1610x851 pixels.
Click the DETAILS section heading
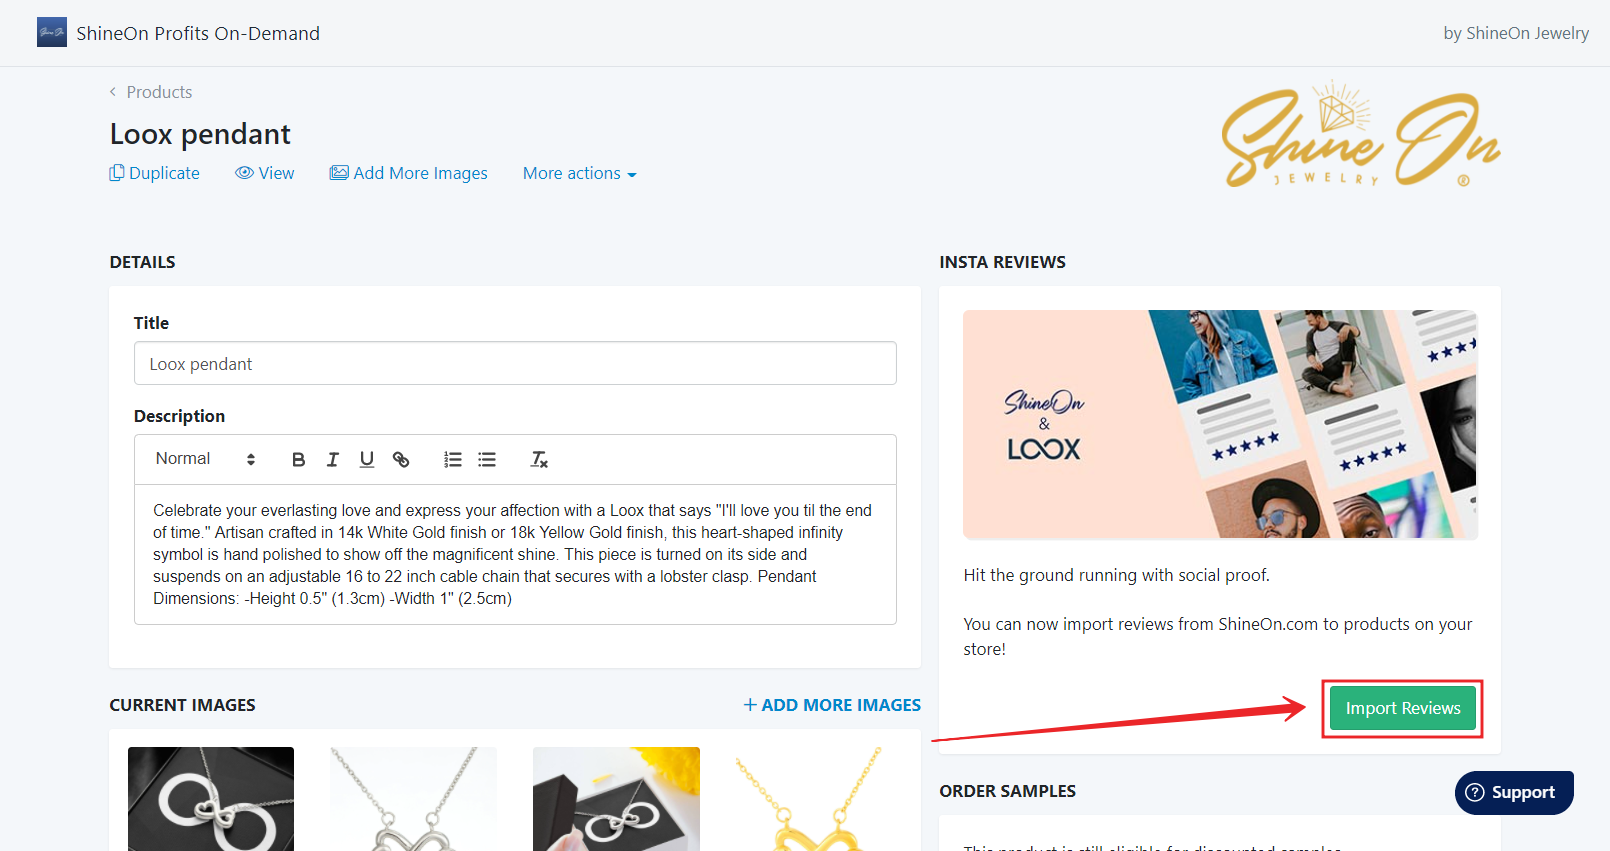[142, 262]
